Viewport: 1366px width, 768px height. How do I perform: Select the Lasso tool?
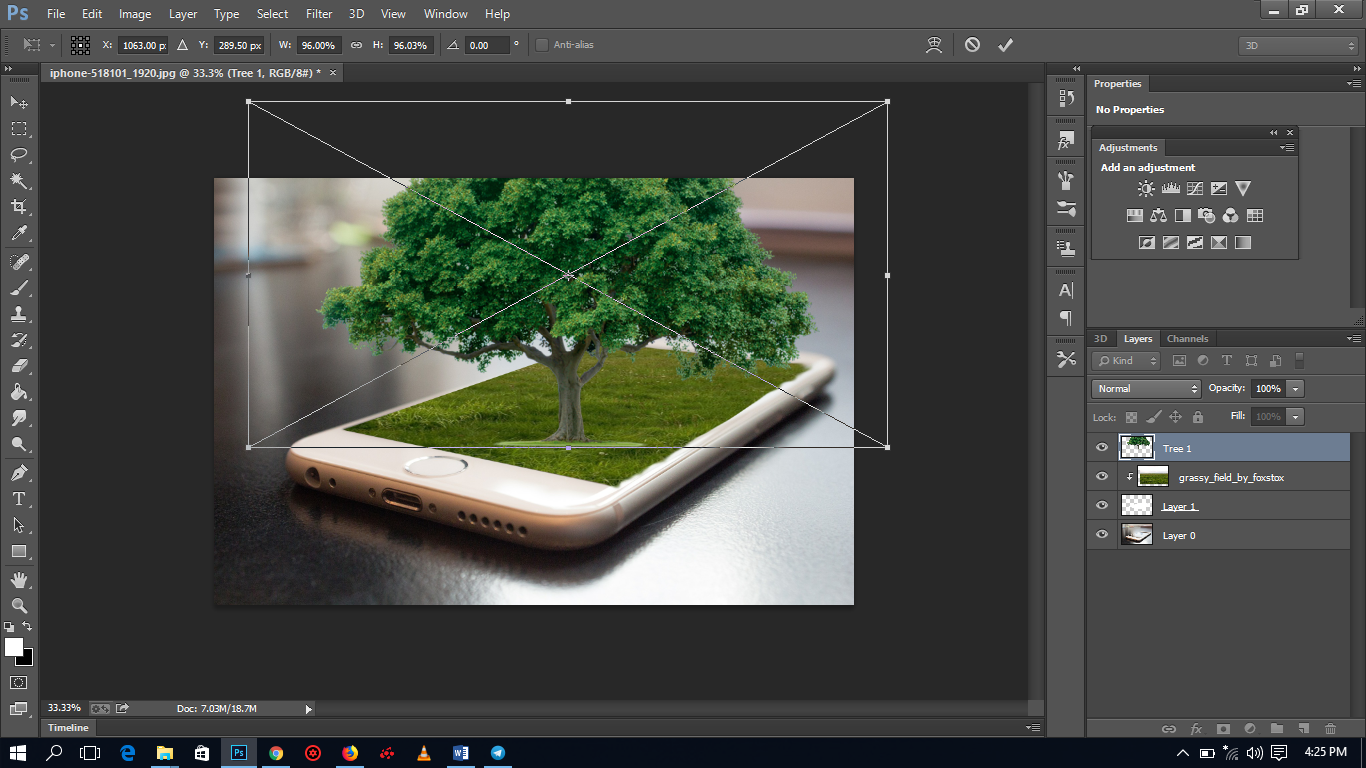point(19,155)
